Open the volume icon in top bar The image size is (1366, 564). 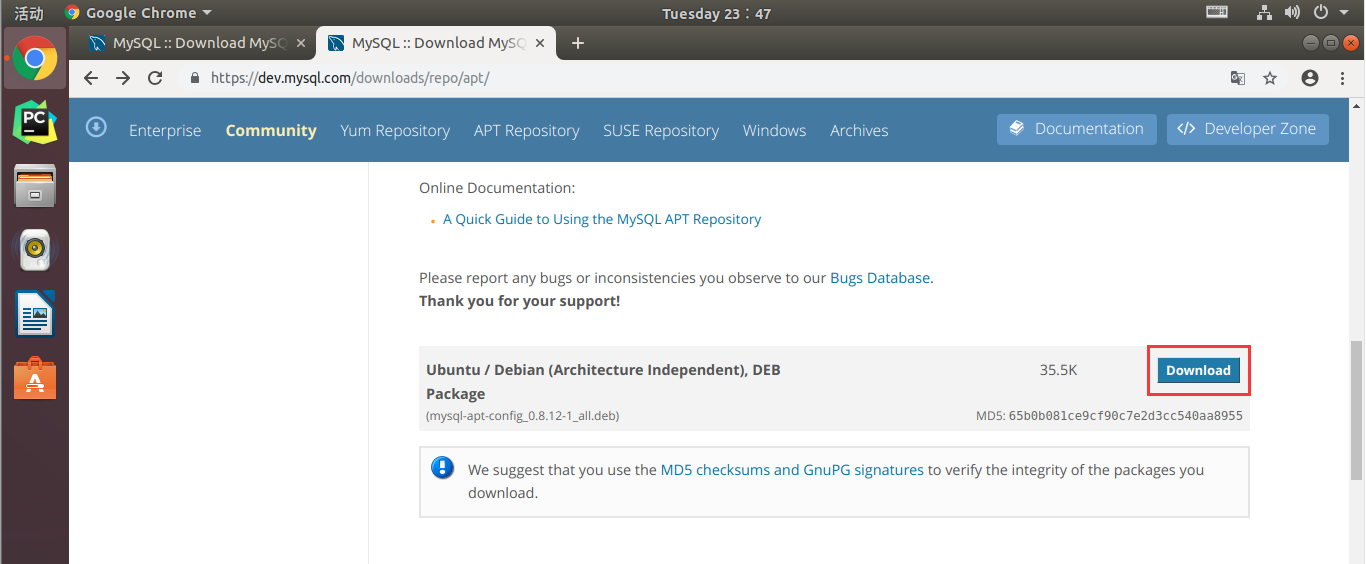(x=1292, y=13)
